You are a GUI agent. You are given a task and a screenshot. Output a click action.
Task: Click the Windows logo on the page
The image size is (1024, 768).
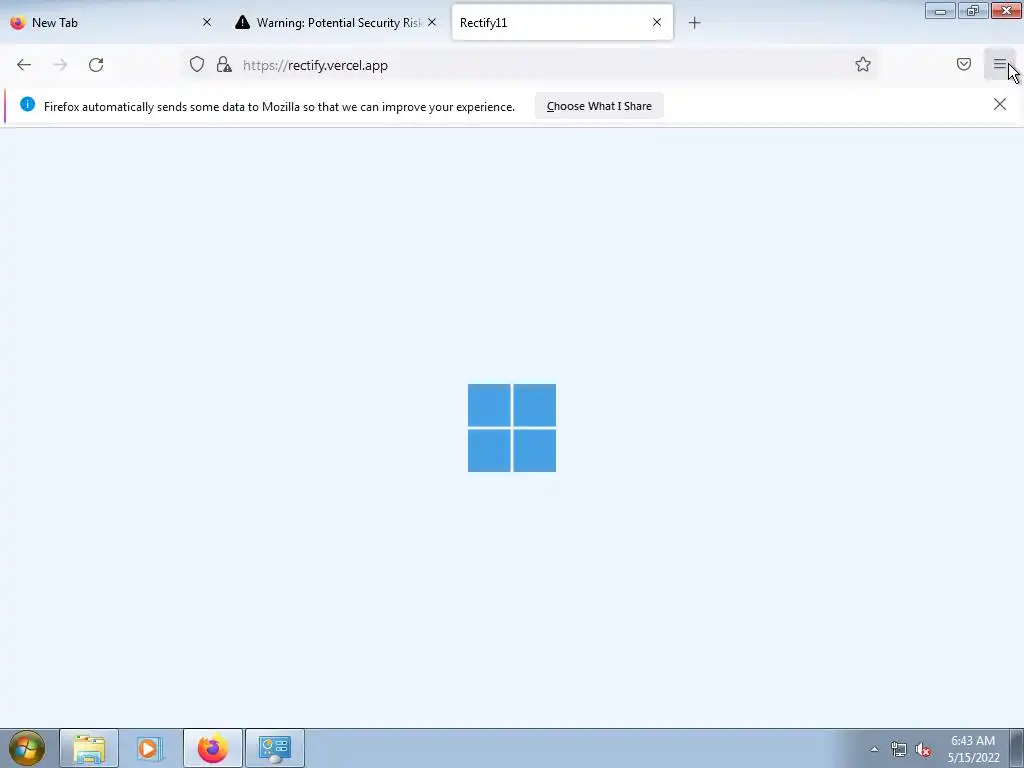point(512,428)
